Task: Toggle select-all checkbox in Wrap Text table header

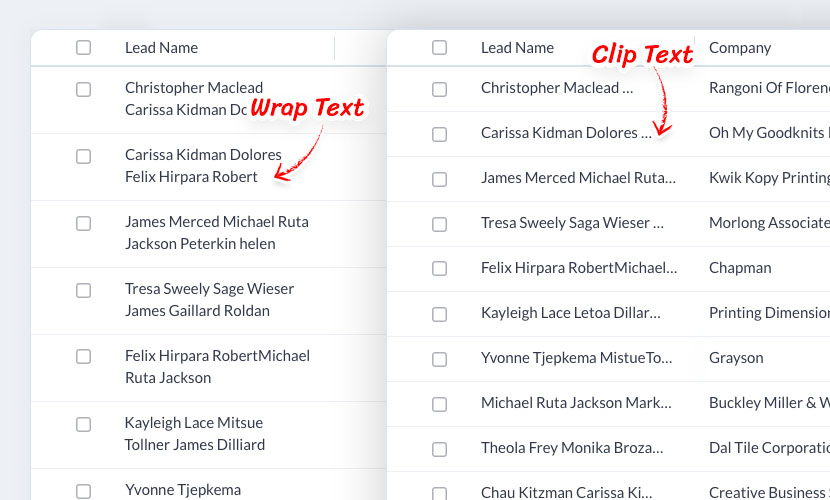Action: coord(83,48)
